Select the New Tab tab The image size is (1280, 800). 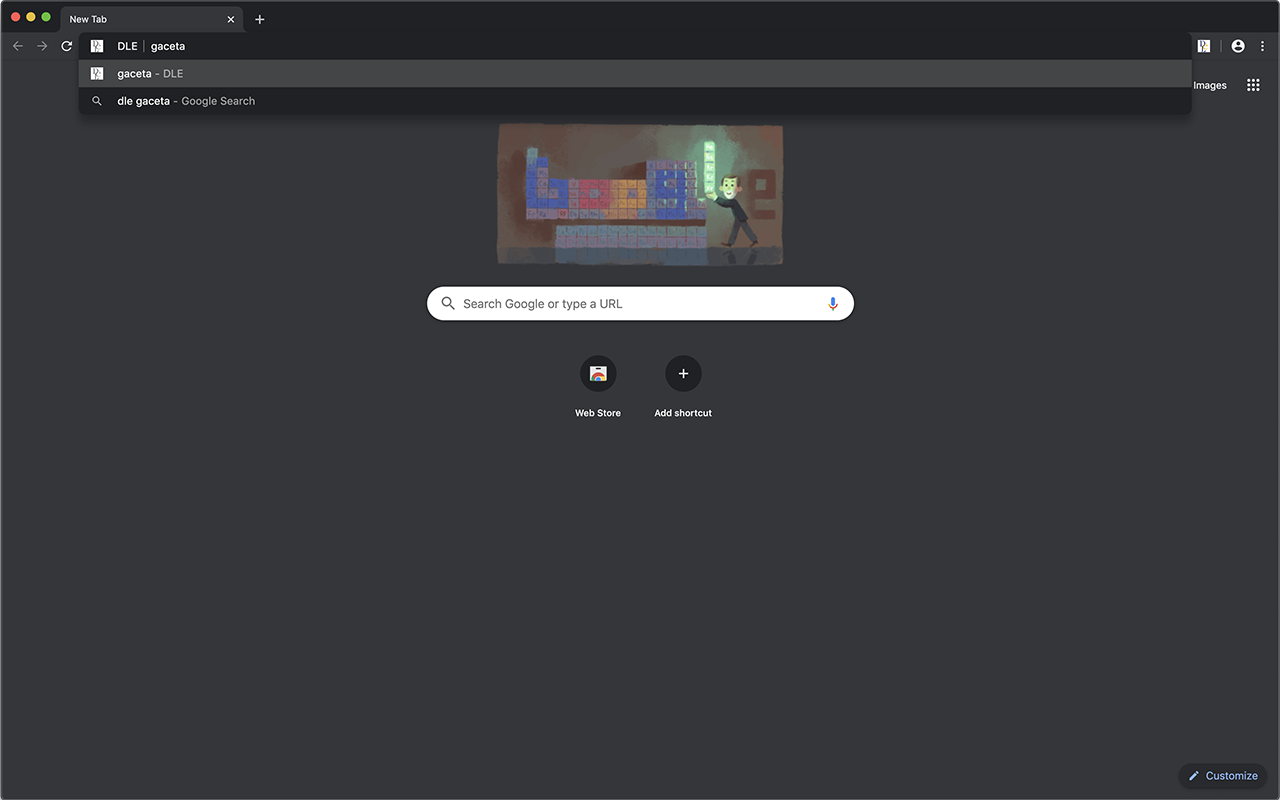click(x=152, y=19)
